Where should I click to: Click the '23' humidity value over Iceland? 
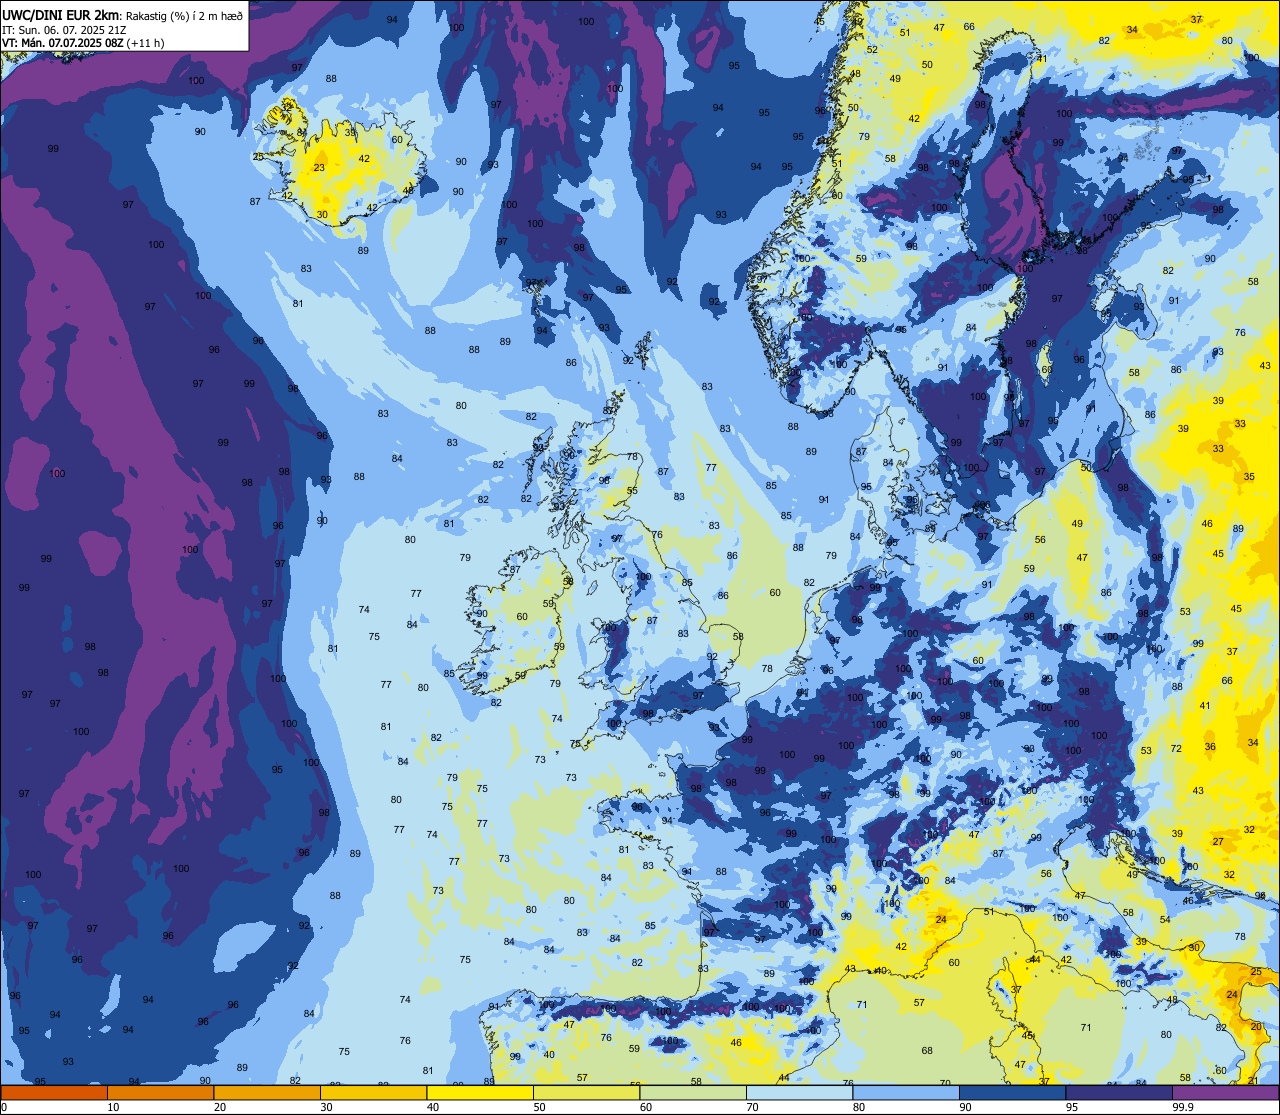click(319, 168)
